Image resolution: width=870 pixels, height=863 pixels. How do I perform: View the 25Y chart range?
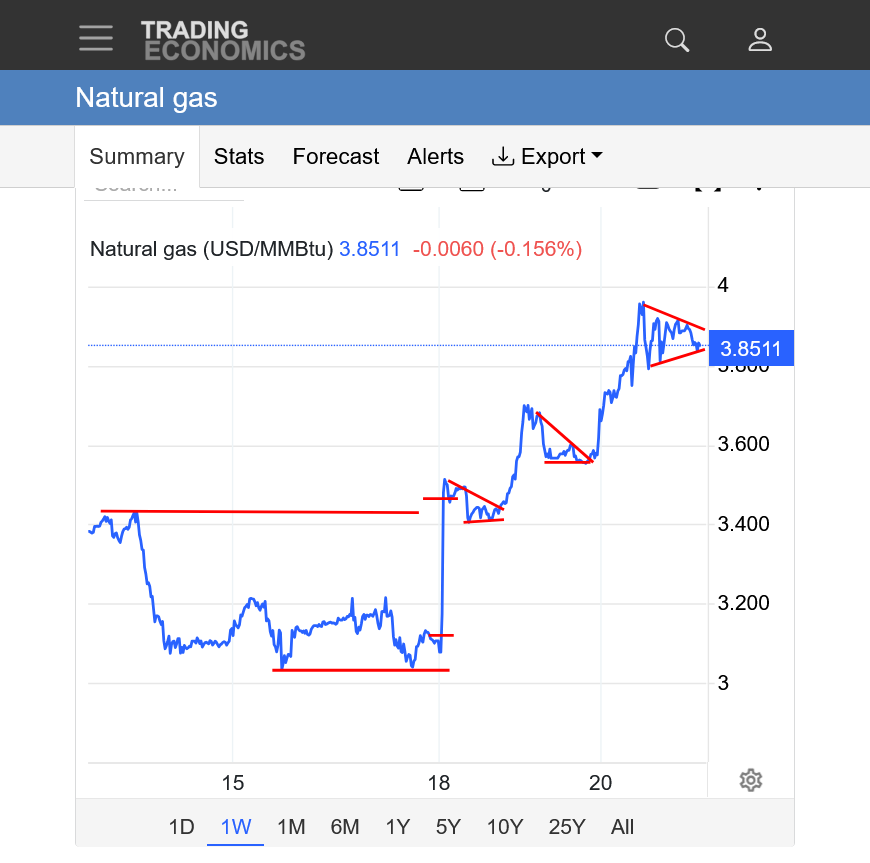pyautogui.click(x=567, y=827)
